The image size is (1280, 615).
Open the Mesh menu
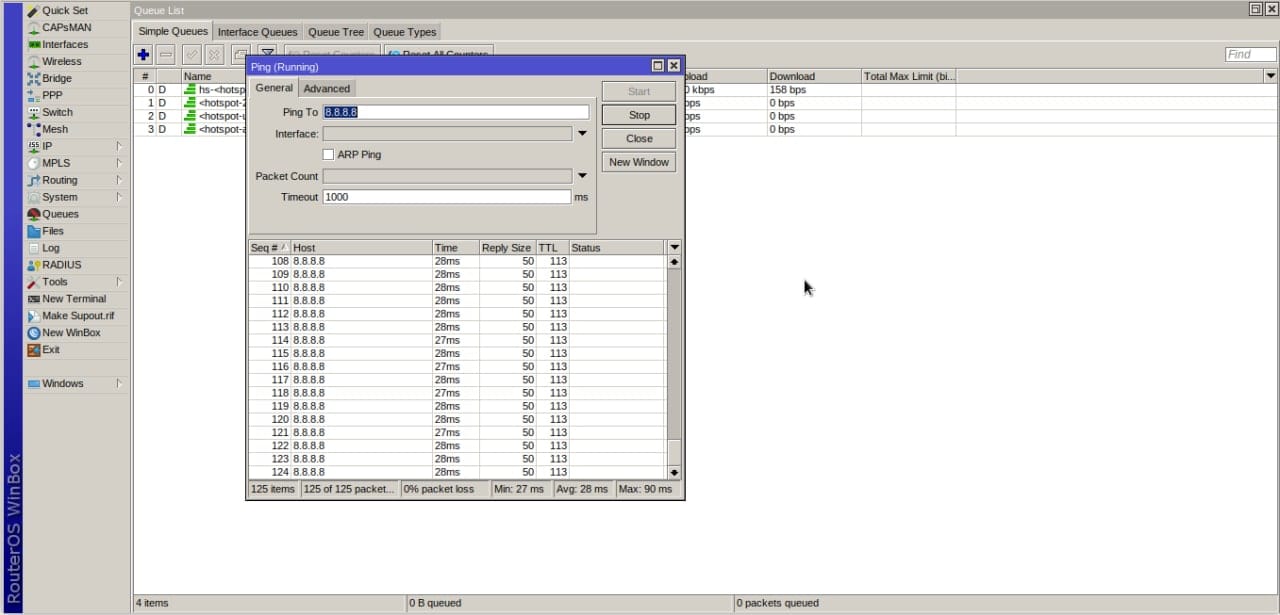[55, 129]
